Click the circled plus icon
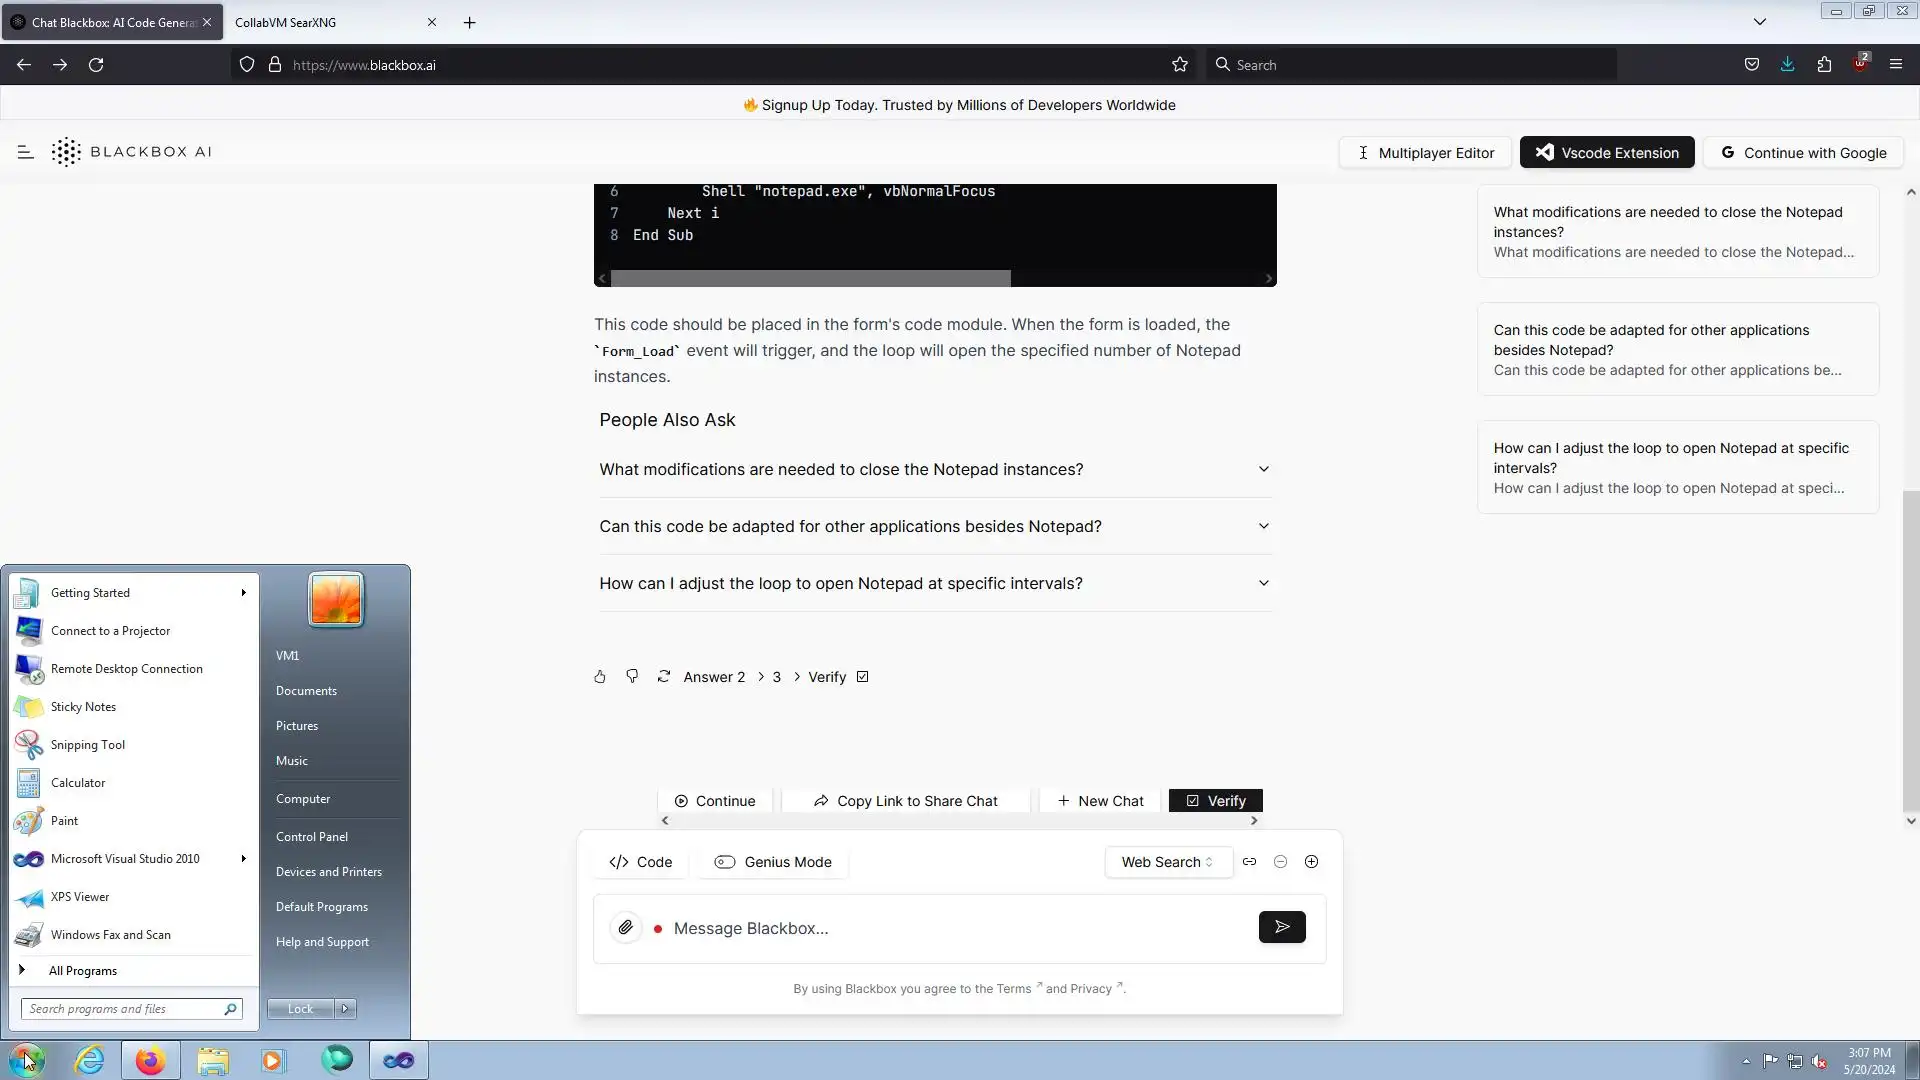The image size is (1920, 1080). [x=1311, y=862]
